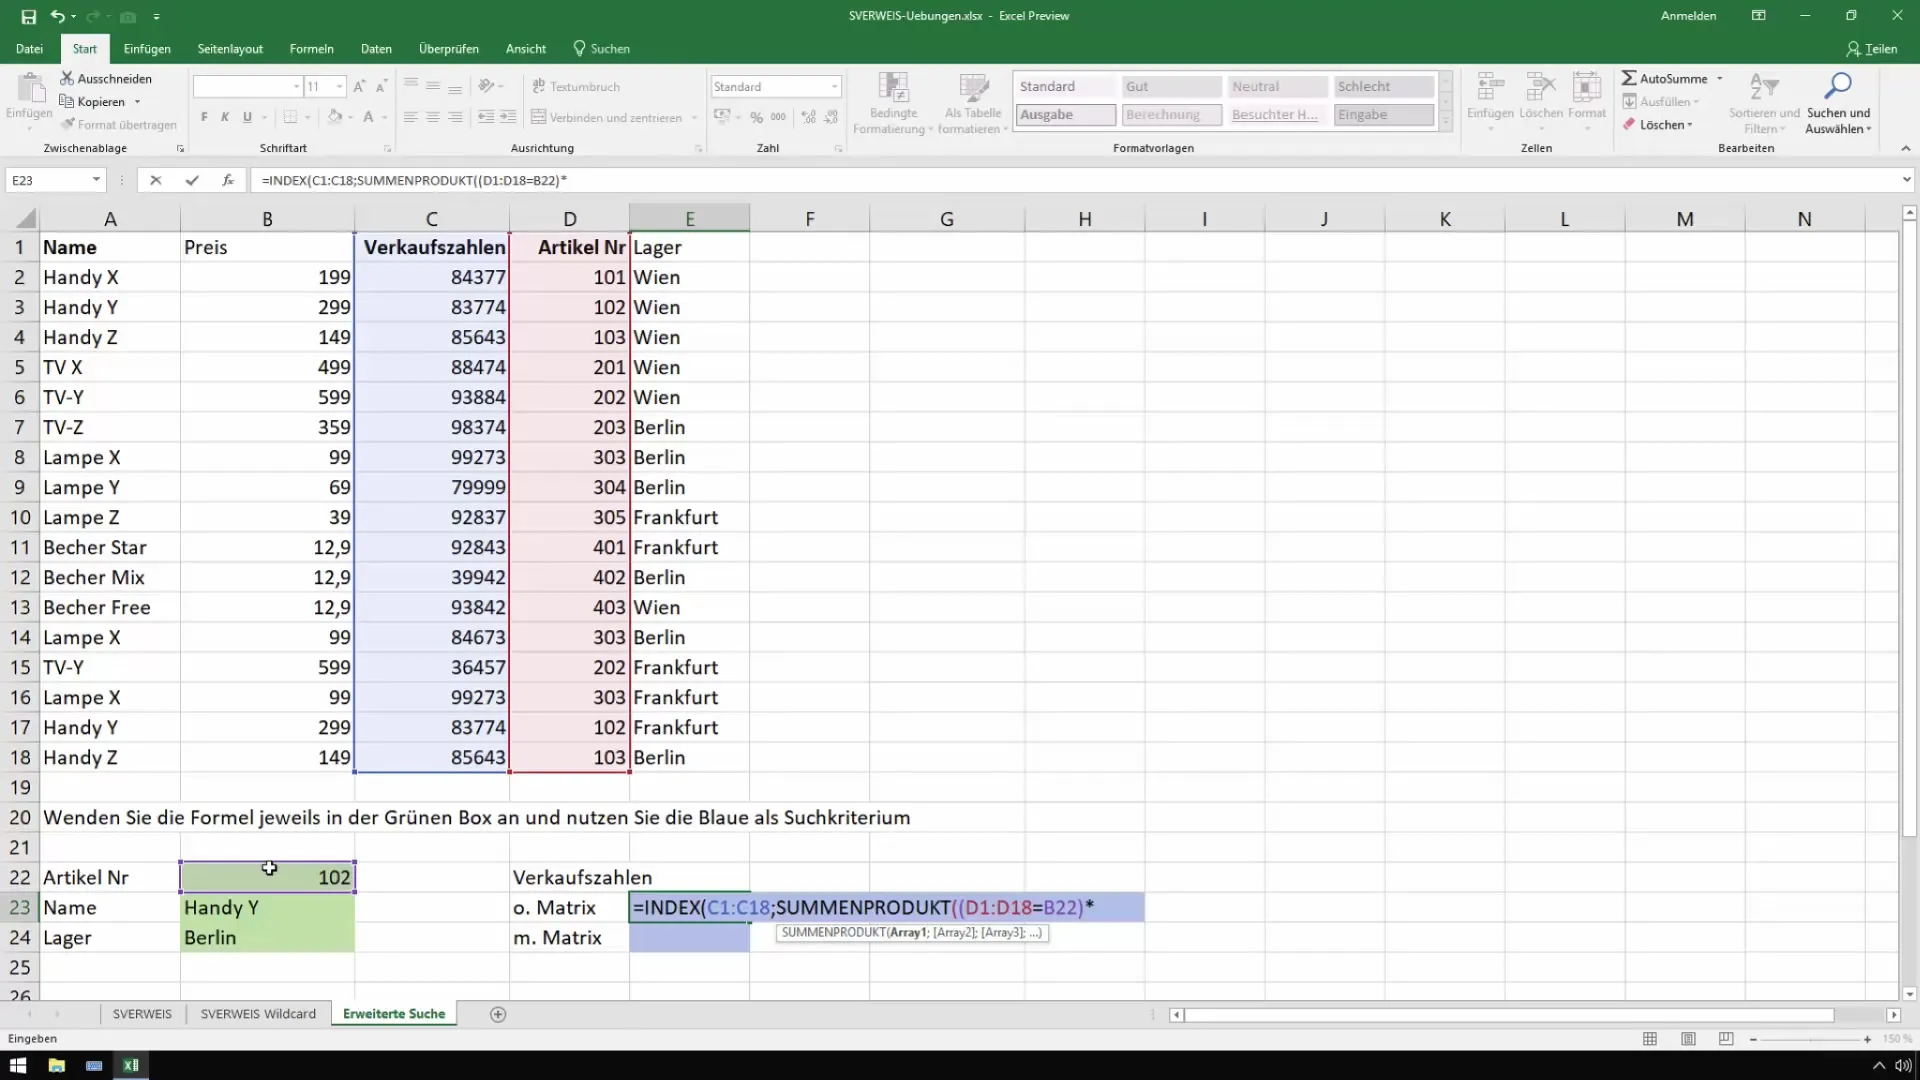This screenshot has width=1920, height=1080.
Task: Add a decimal place icon
Action: pos(808,117)
